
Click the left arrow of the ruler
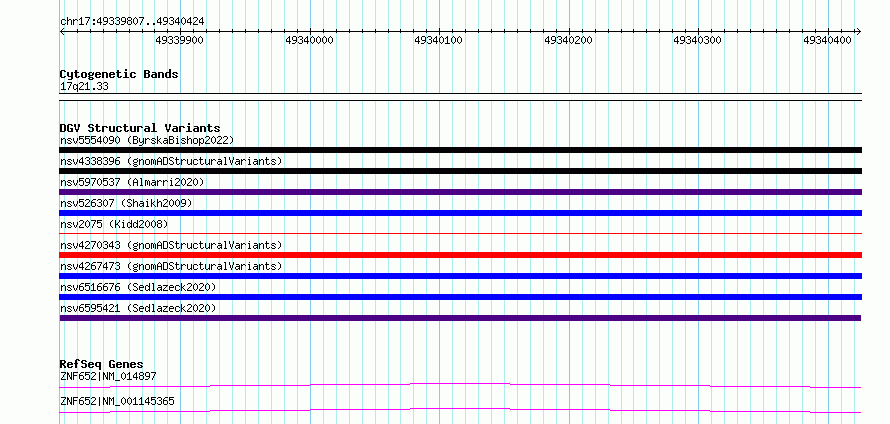click(x=62, y=32)
